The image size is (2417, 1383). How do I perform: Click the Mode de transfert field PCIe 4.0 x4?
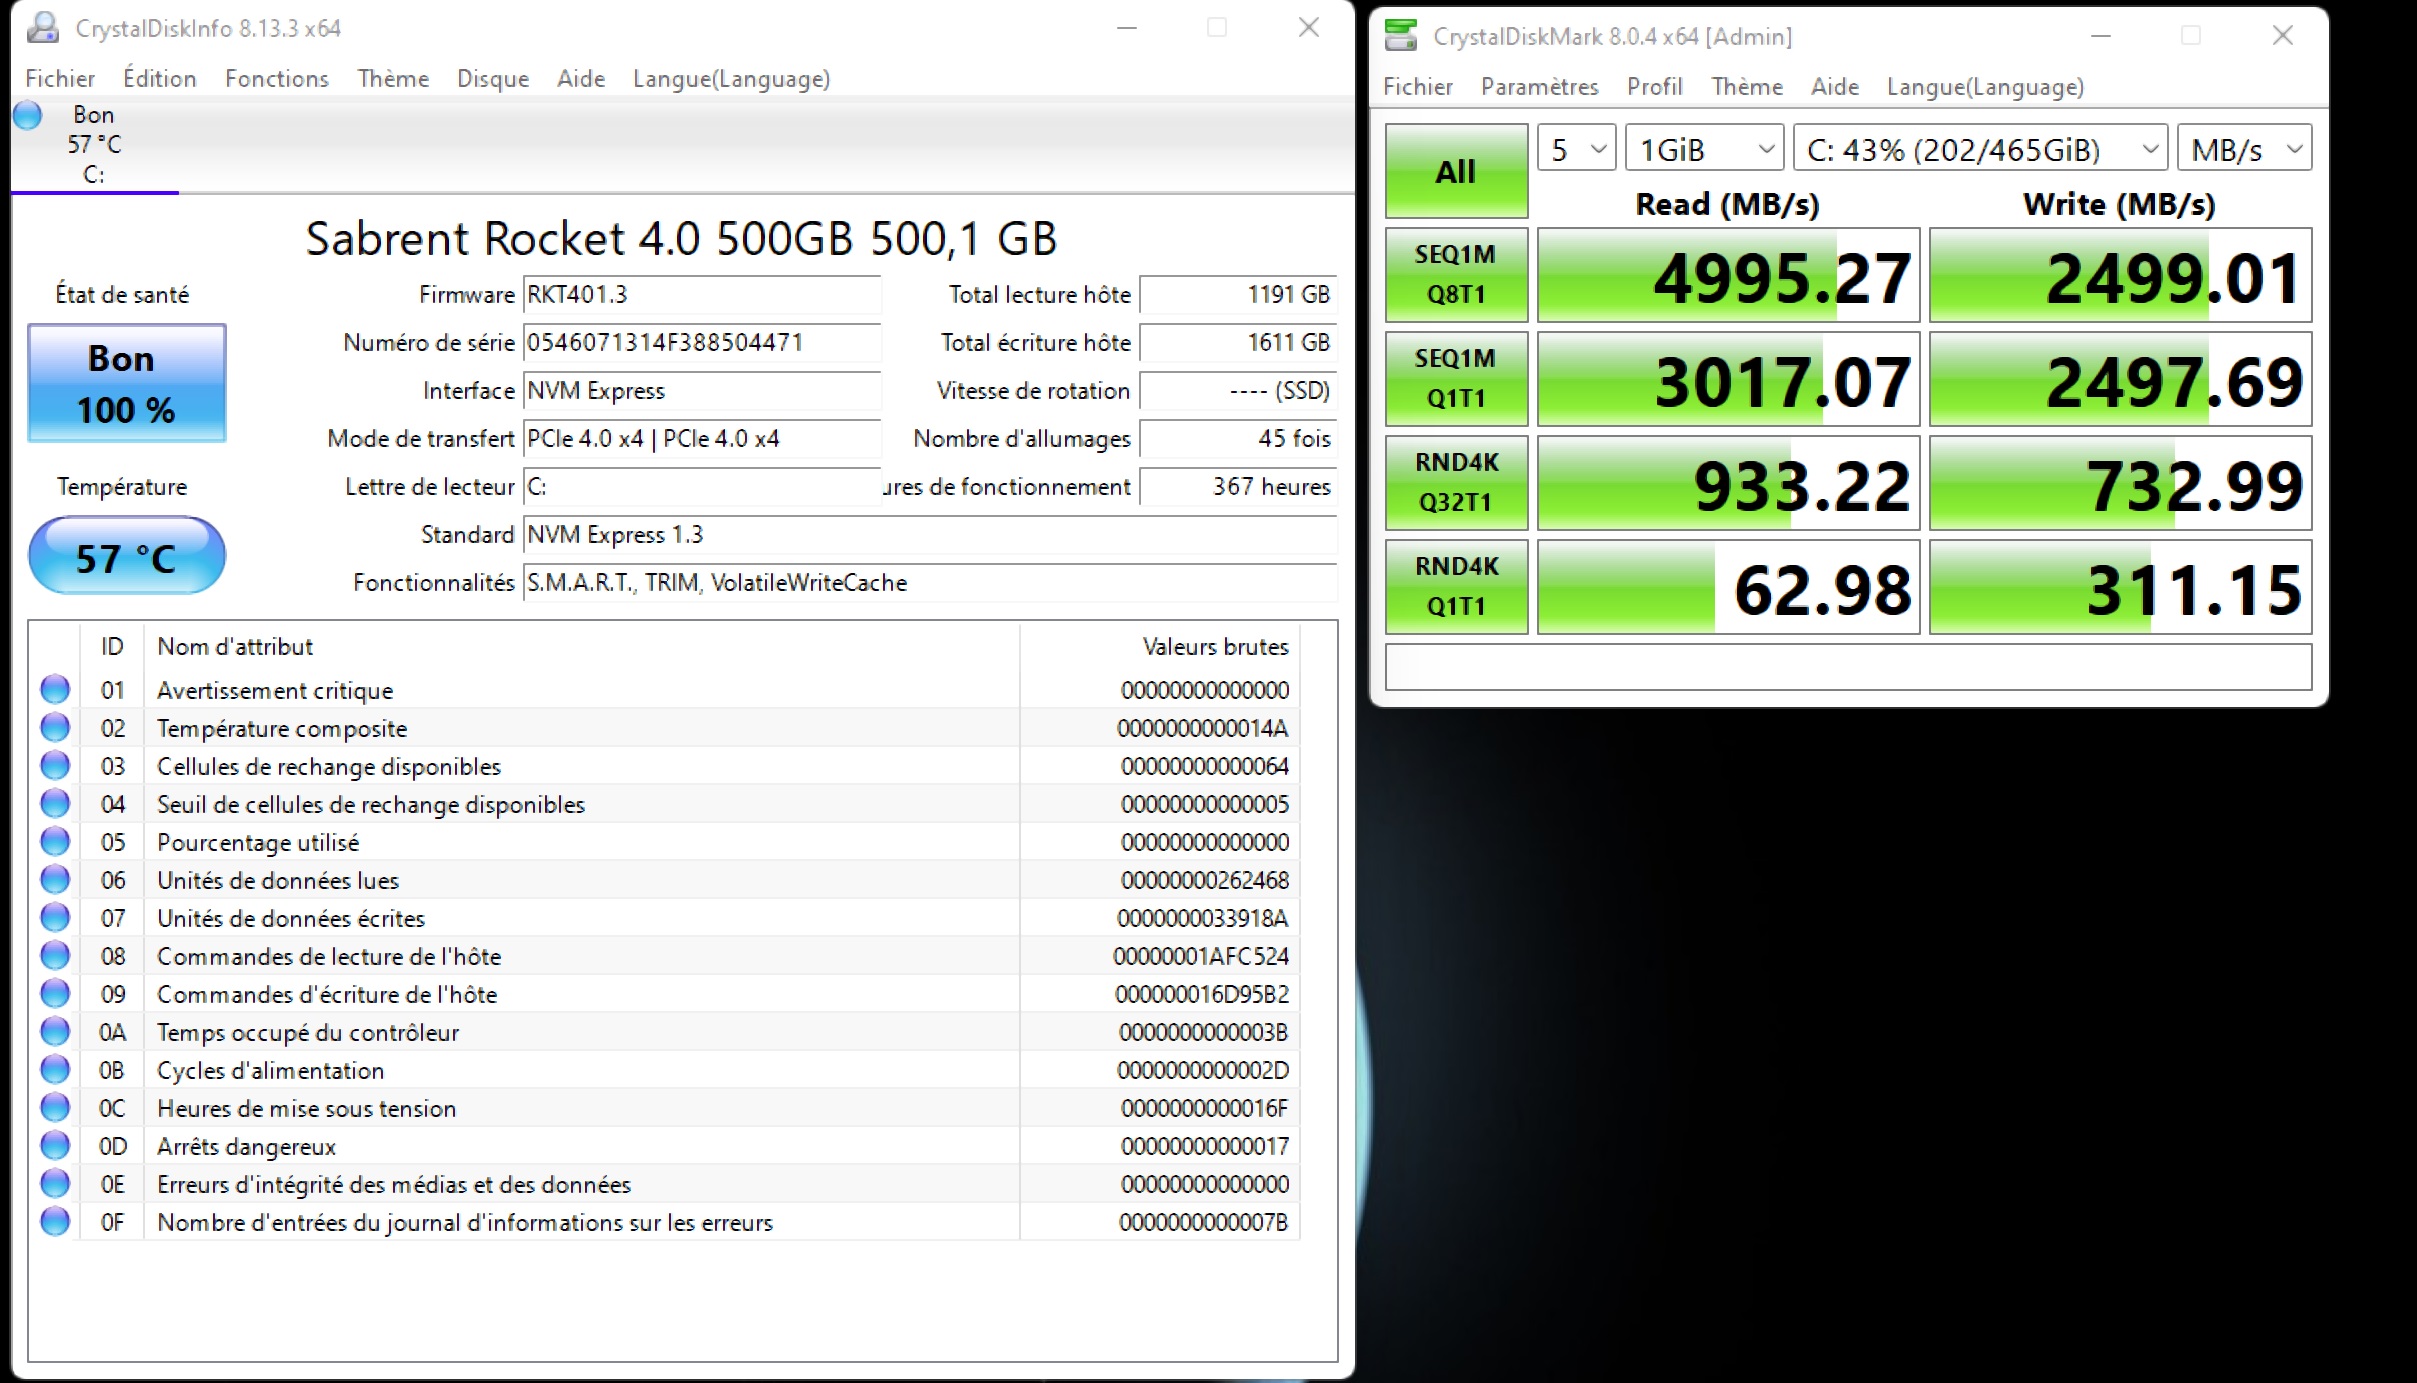tap(702, 438)
